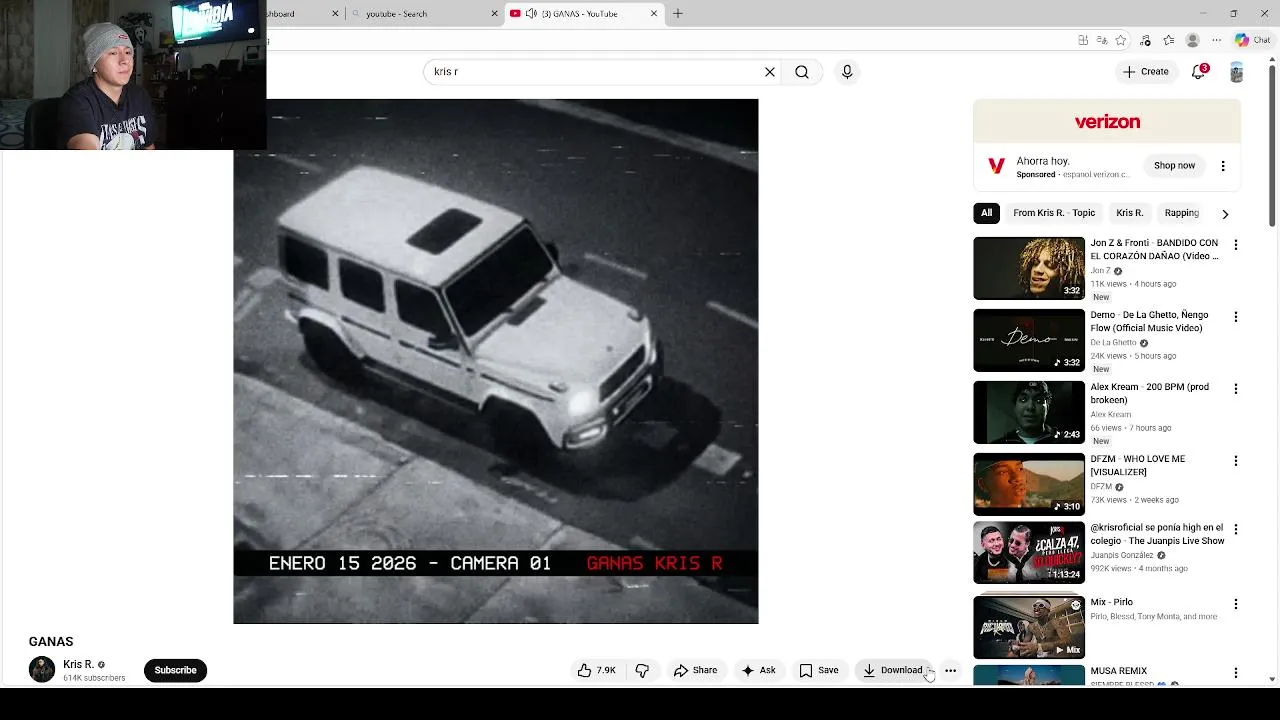
Task: Open Edge media control icon
Action: click(x=1145, y=40)
